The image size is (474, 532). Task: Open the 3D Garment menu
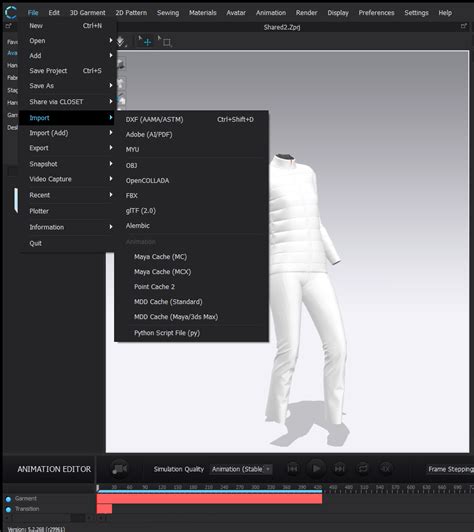[x=88, y=13]
